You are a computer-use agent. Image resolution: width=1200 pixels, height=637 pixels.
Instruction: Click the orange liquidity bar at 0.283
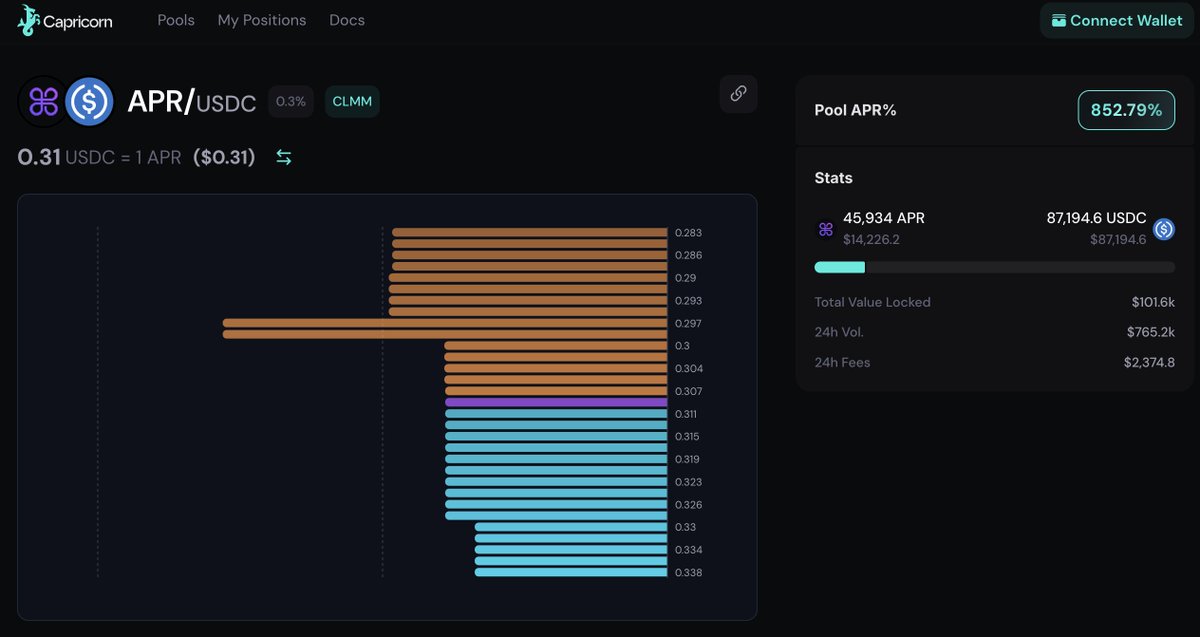(x=530, y=232)
